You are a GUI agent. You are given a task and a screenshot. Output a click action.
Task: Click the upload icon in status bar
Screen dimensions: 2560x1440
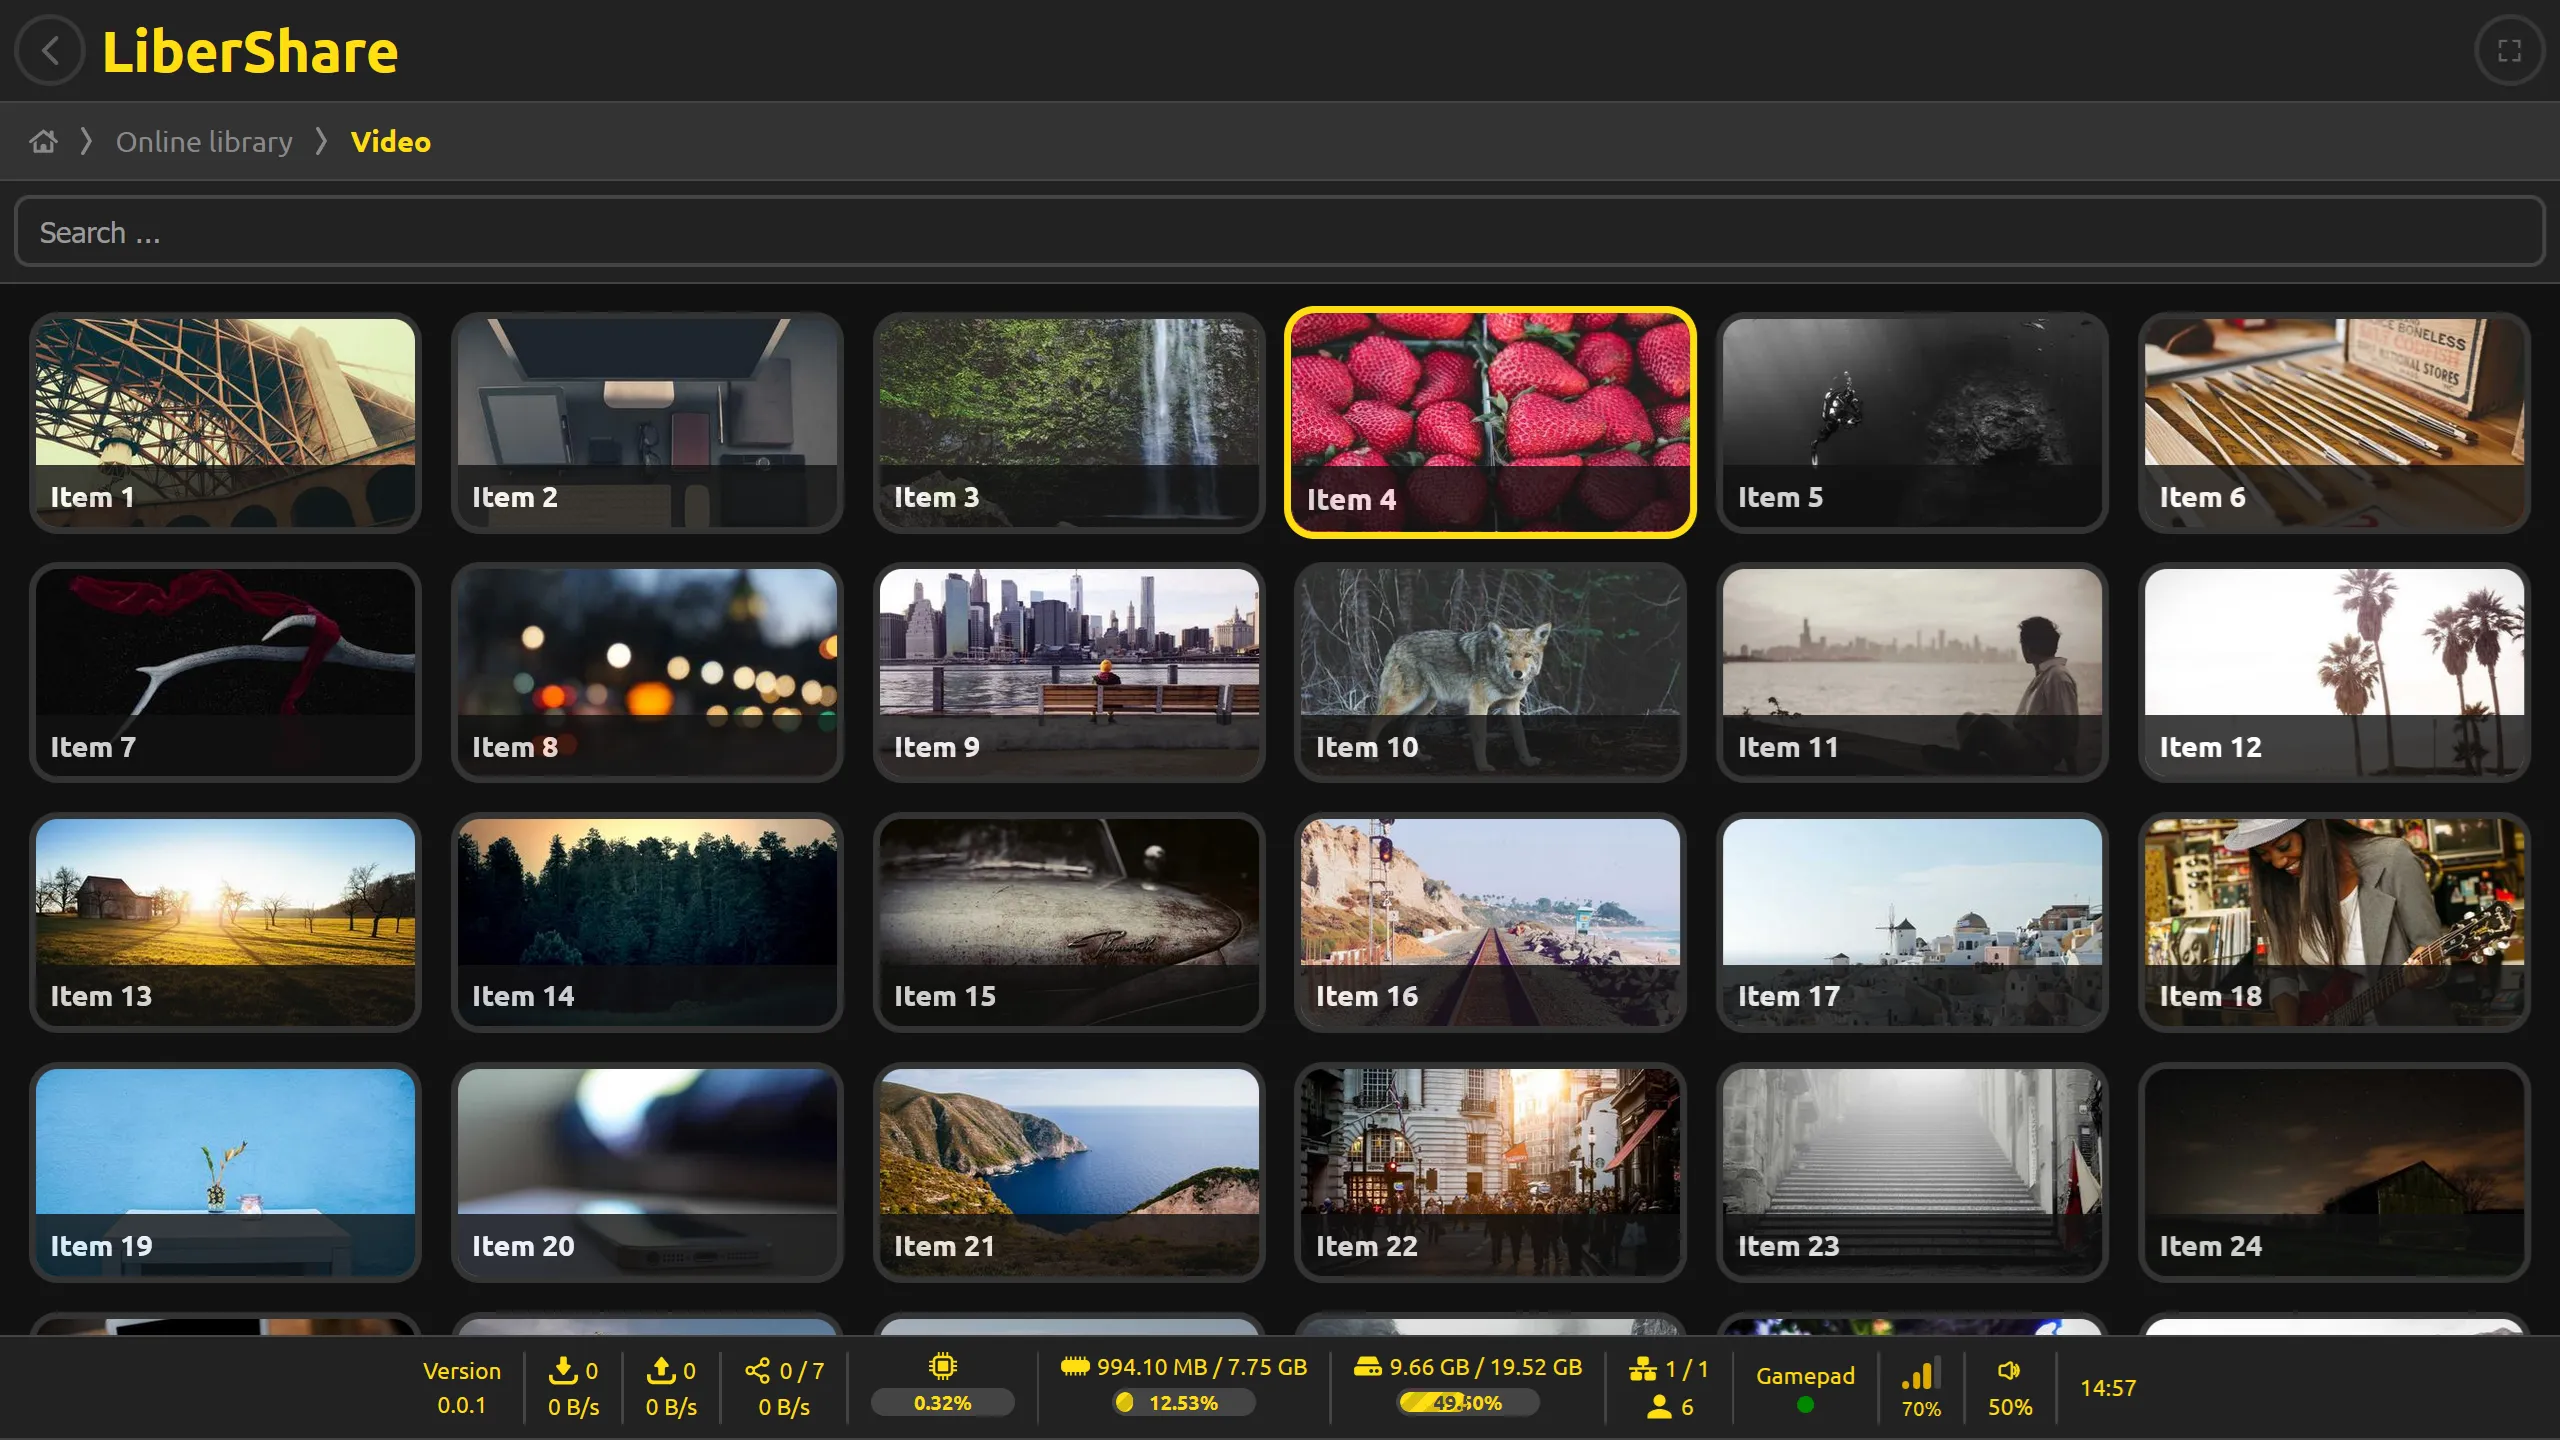(x=661, y=1370)
